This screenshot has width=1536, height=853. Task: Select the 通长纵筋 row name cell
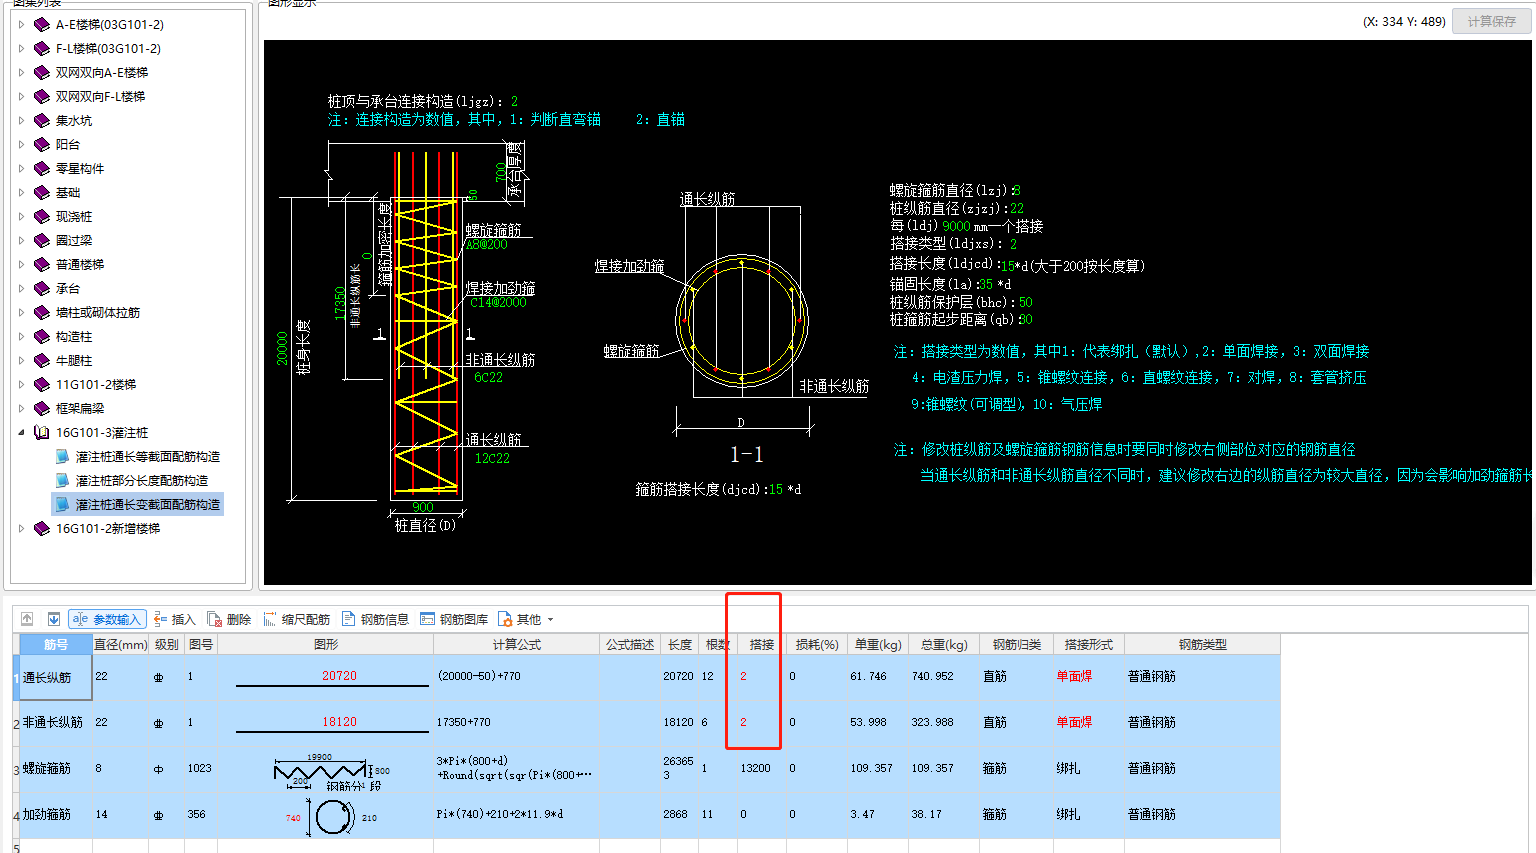(x=56, y=677)
